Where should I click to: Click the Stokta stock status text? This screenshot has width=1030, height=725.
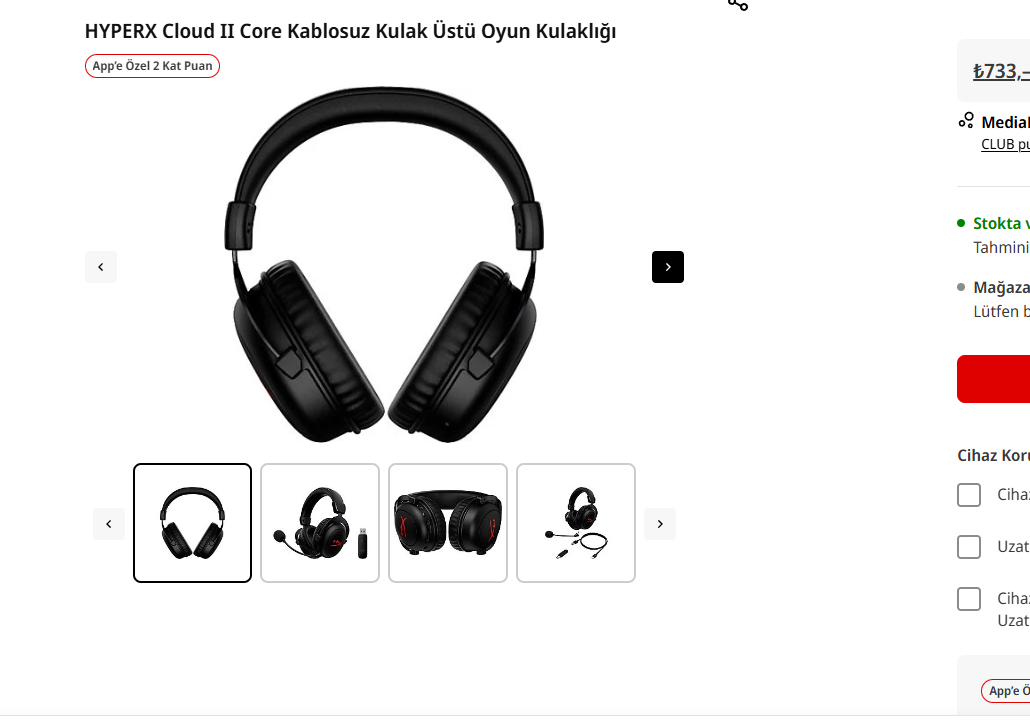tap(1001, 223)
